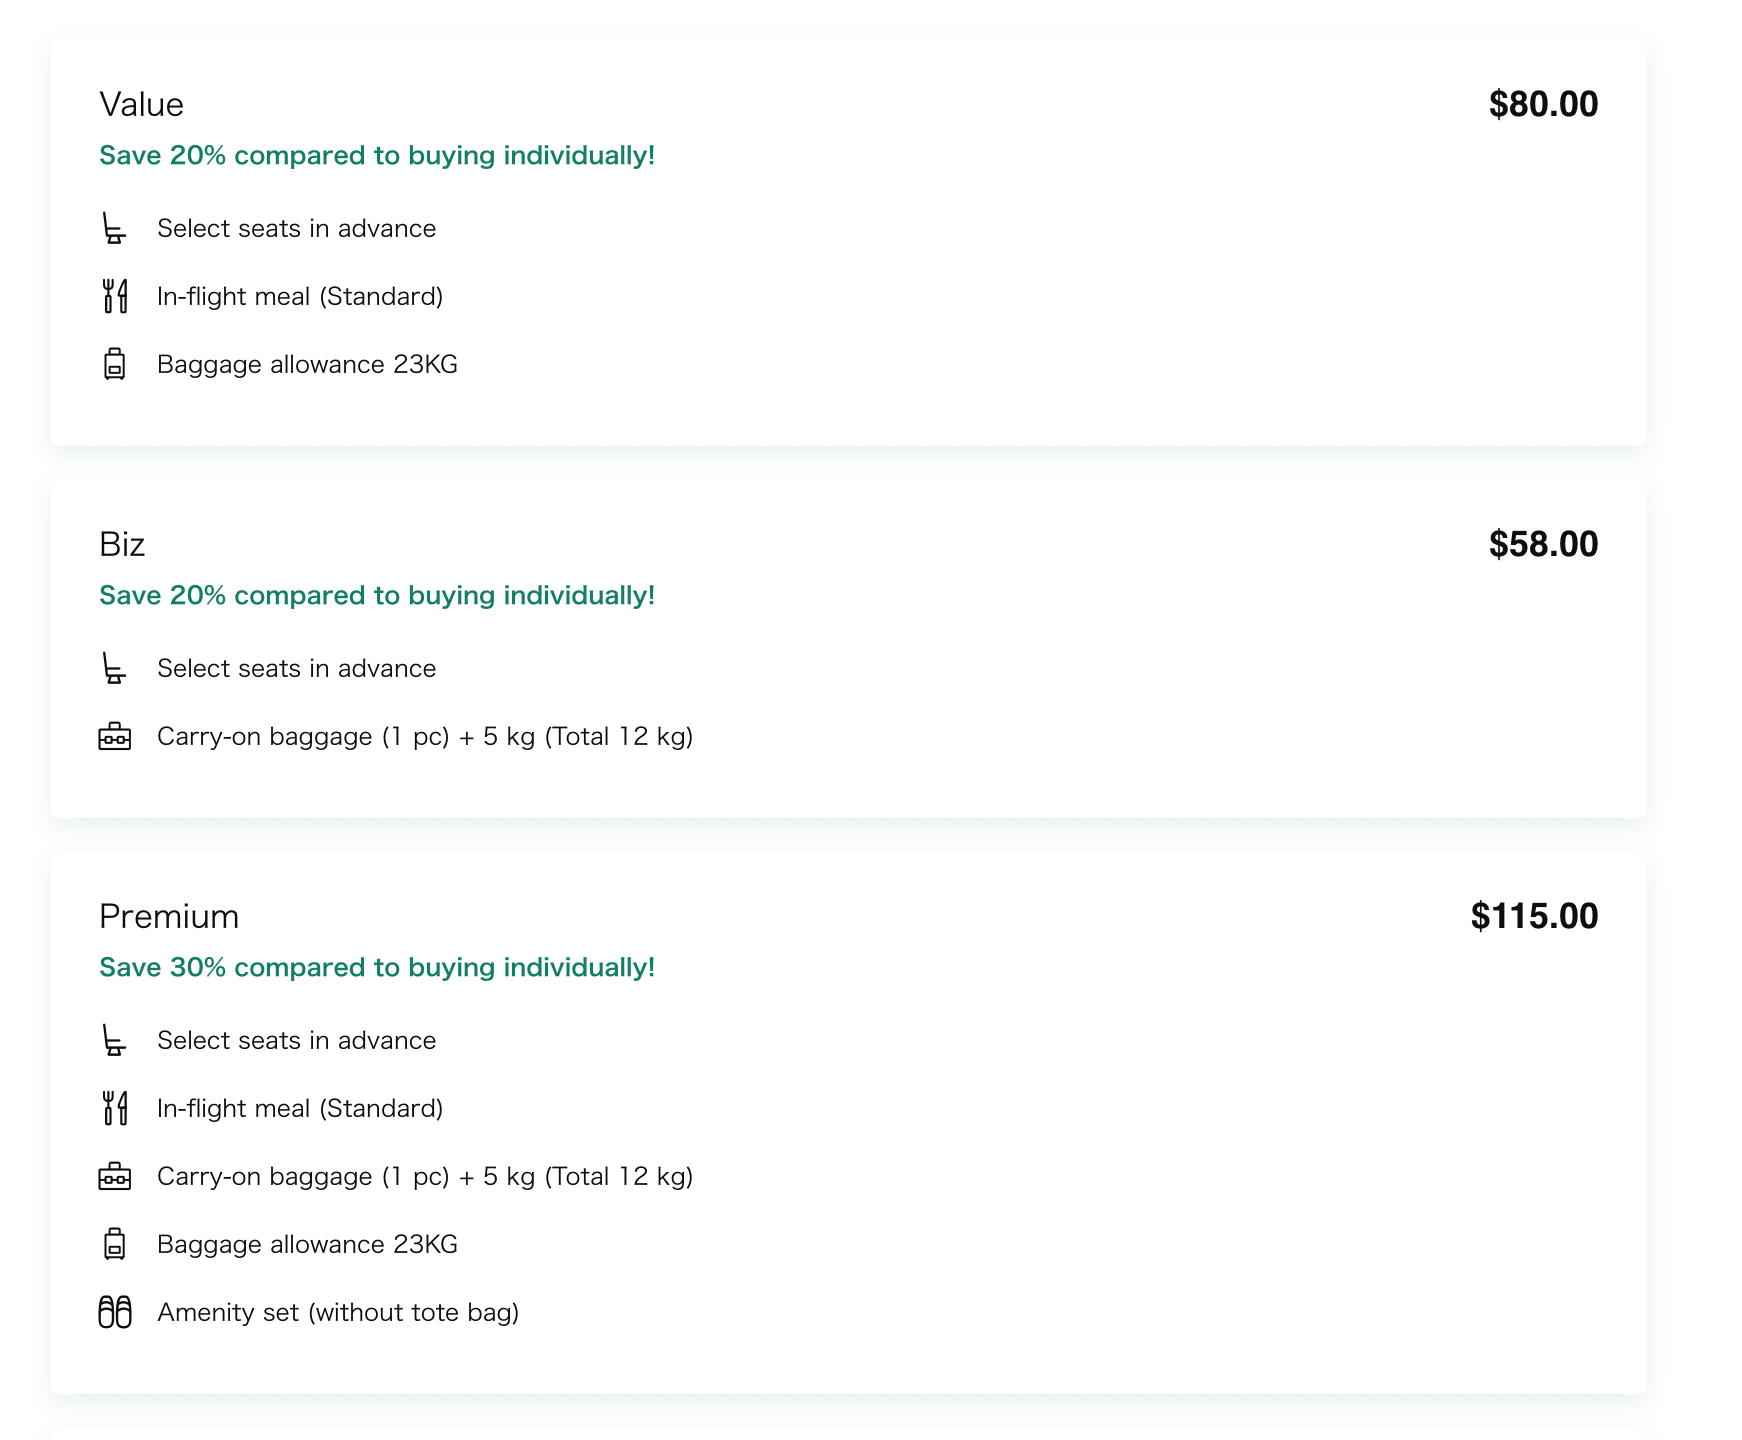The height and width of the screenshot is (1440, 1742).
Task: Click Value's "Baggage allowance 23KG" text
Action: point(307,365)
